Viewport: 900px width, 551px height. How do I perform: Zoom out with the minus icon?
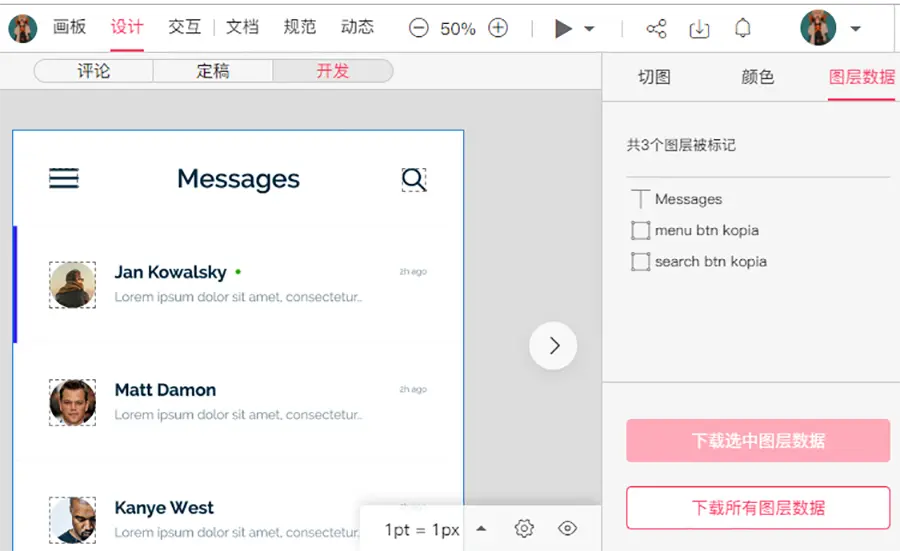[x=418, y=28]
